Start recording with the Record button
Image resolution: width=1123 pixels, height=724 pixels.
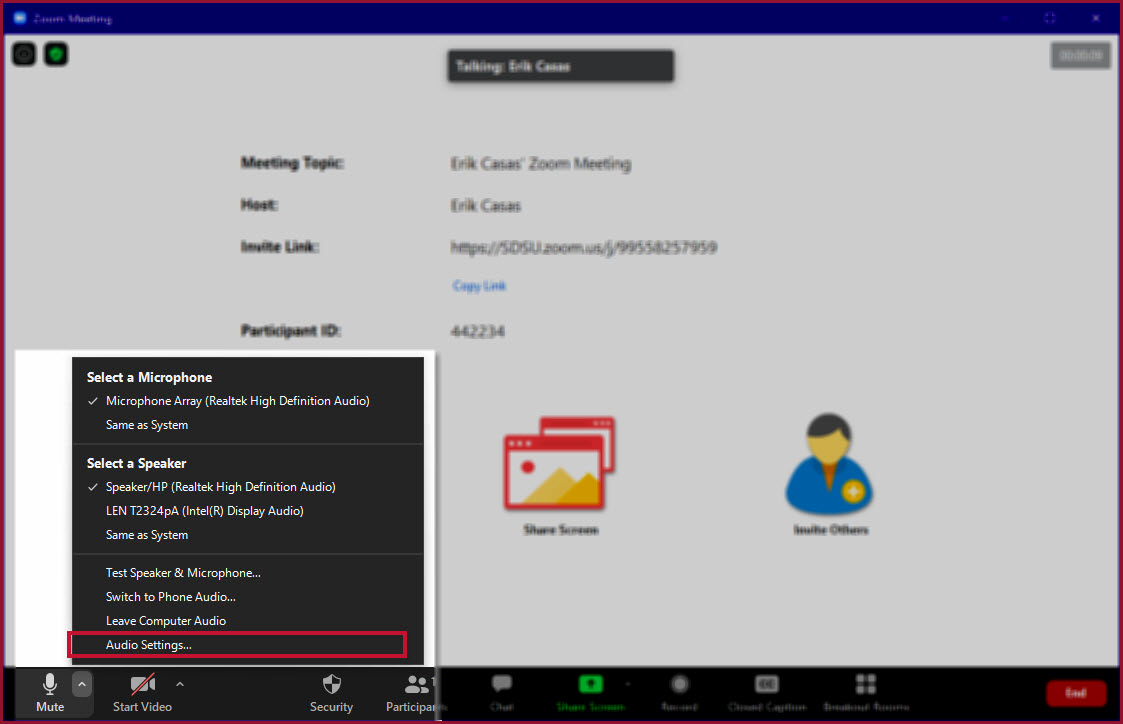tap(679, 692)
